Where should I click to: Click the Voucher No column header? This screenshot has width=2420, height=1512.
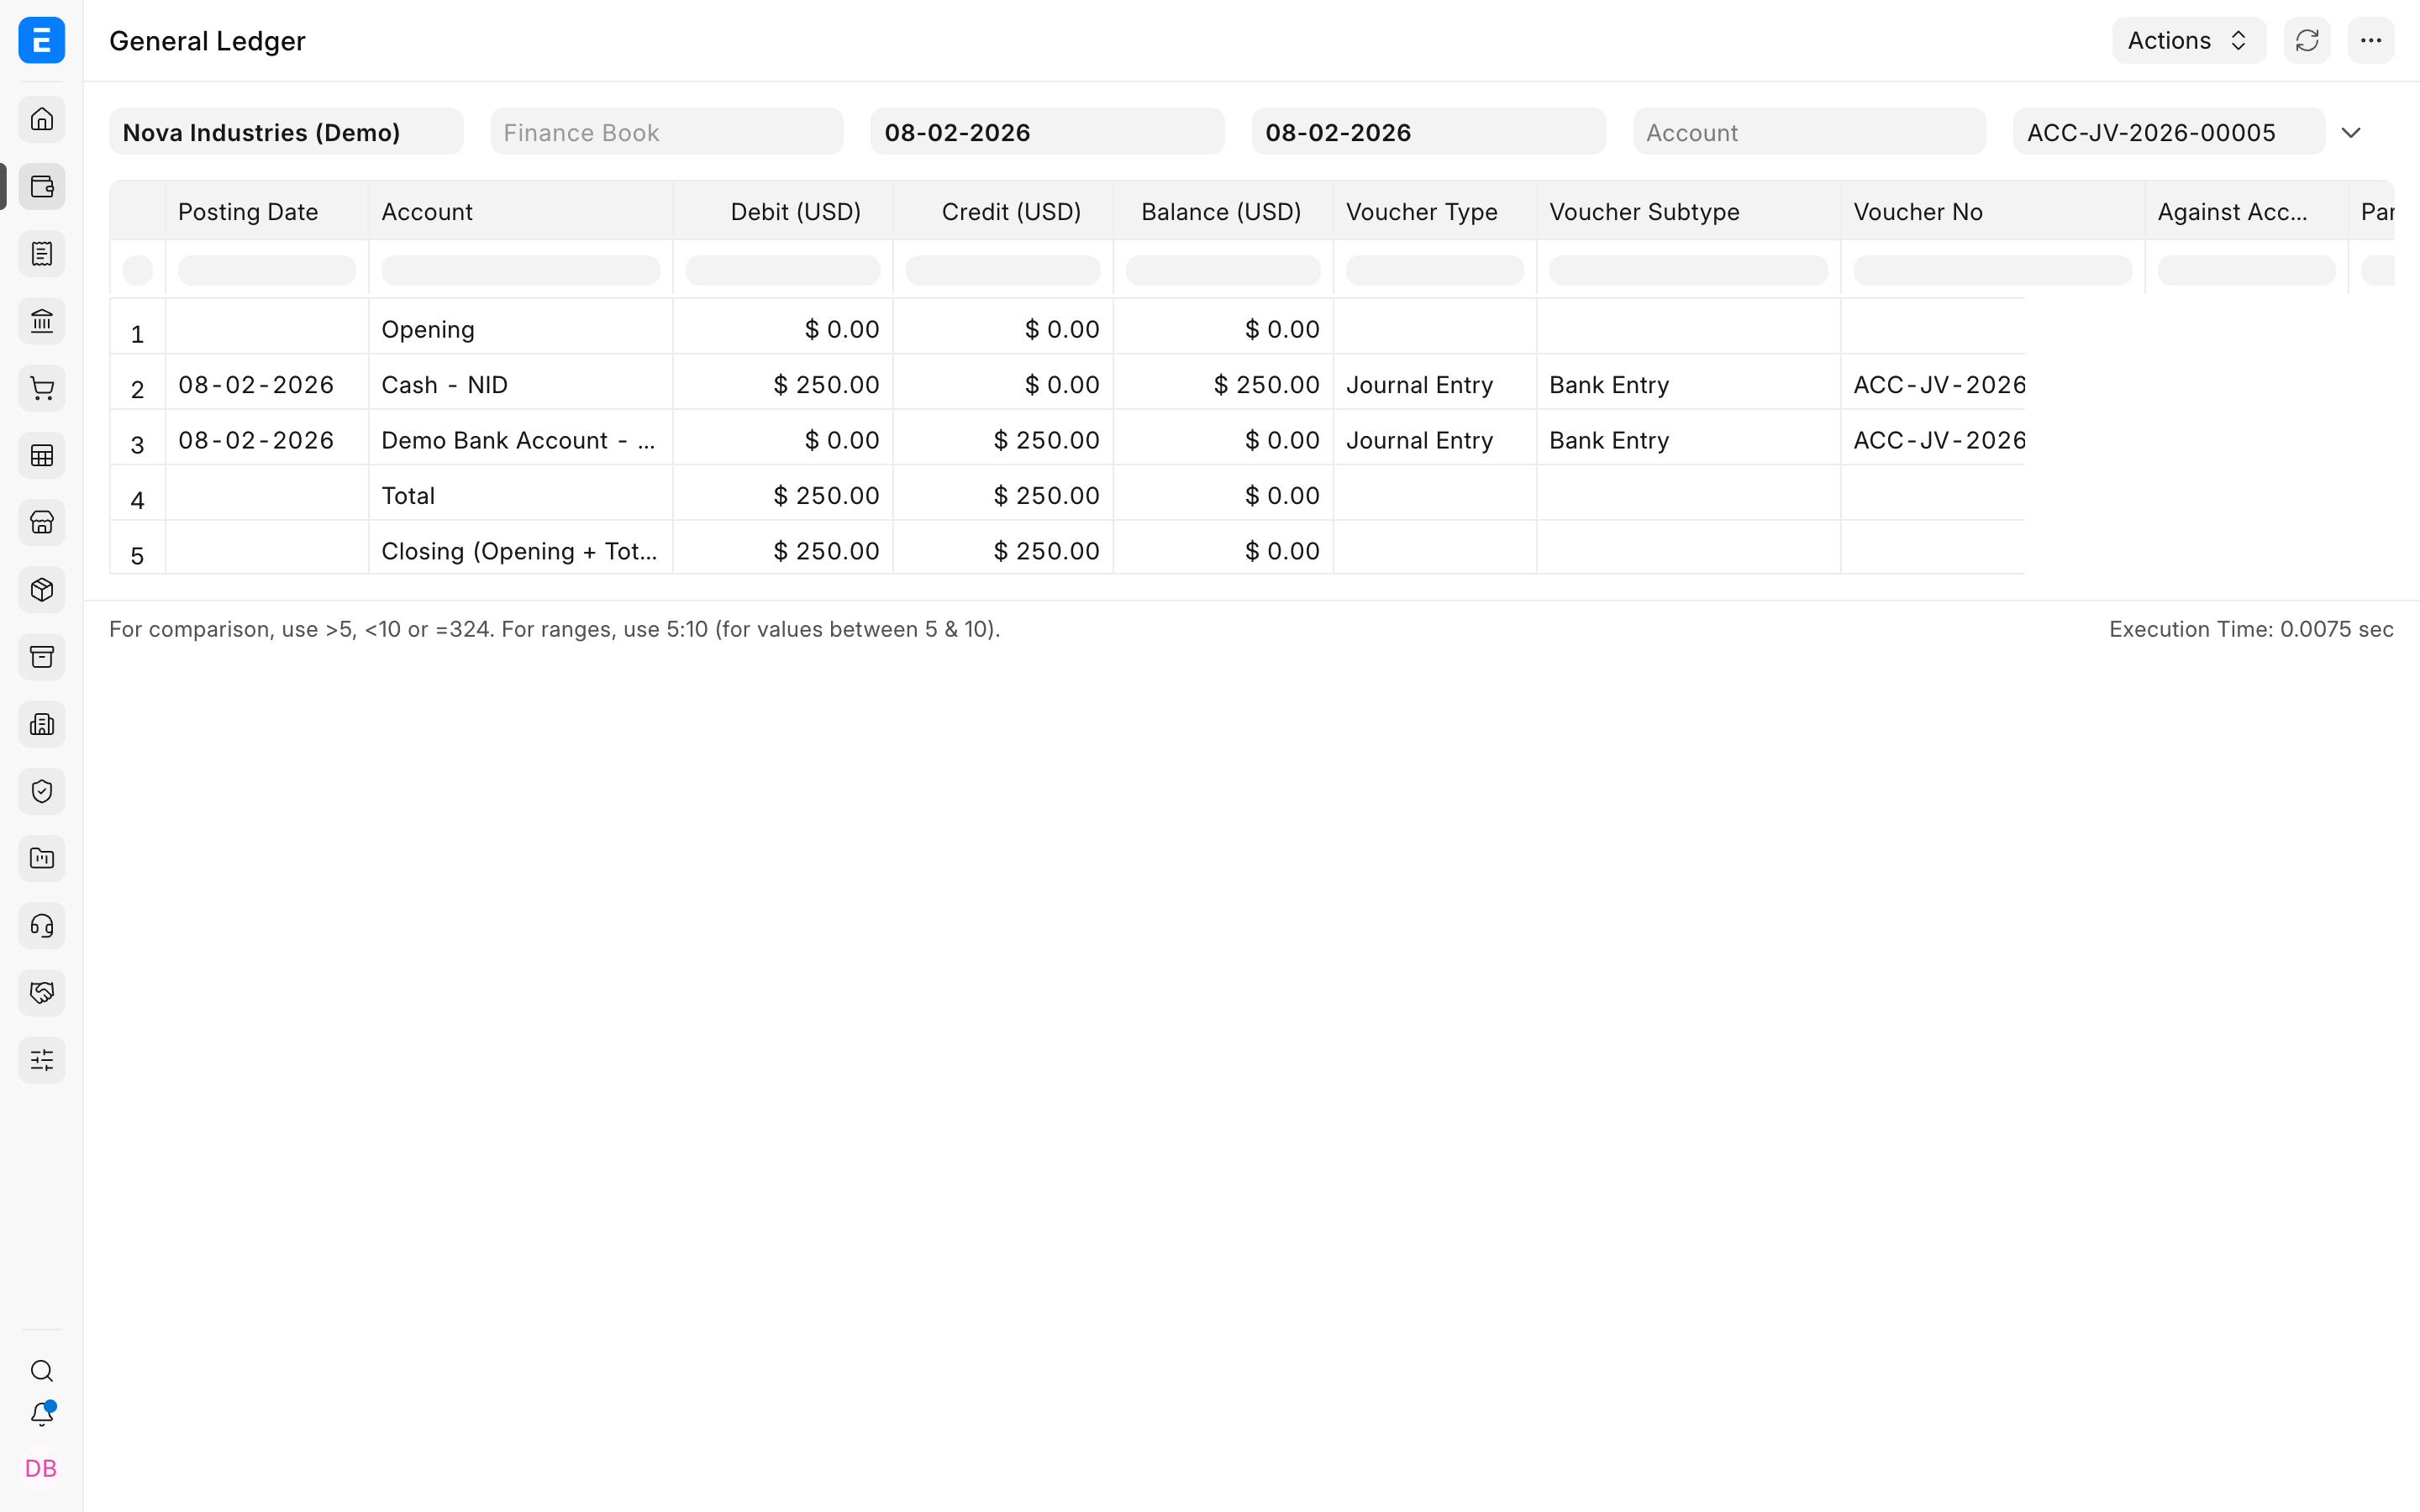pos(1993,211)
